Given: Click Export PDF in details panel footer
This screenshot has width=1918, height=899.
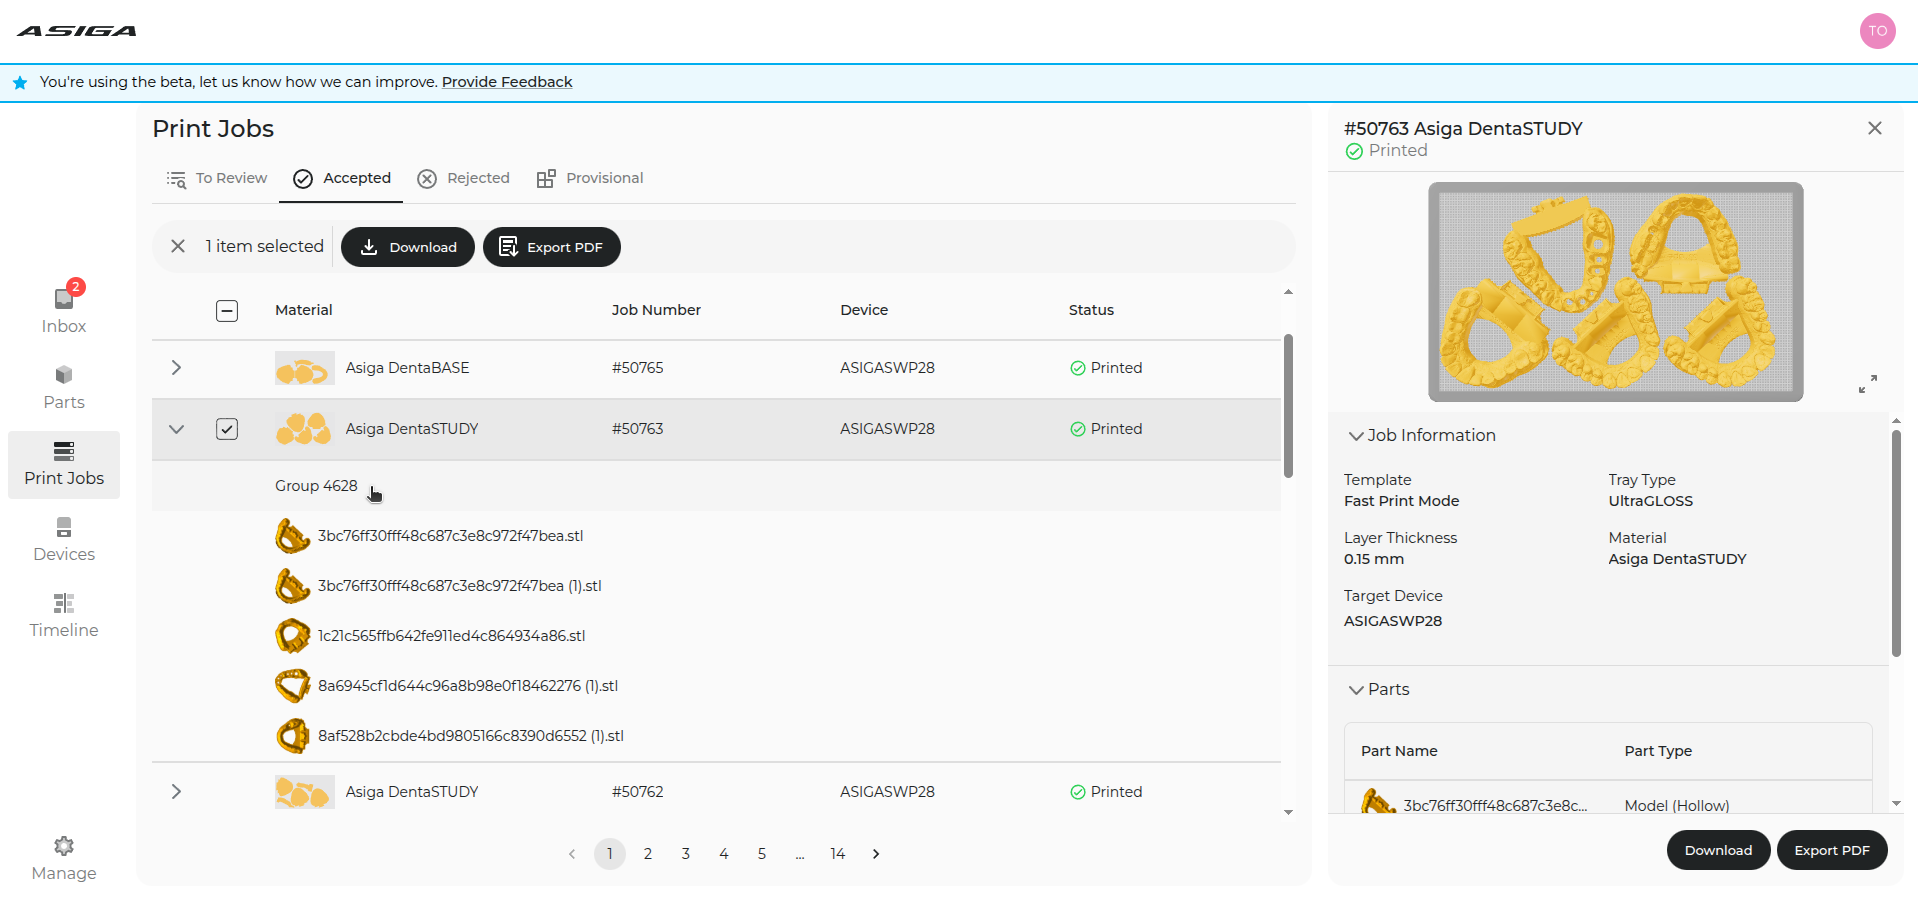Looking at the screenshot, I should [1832, 850].
